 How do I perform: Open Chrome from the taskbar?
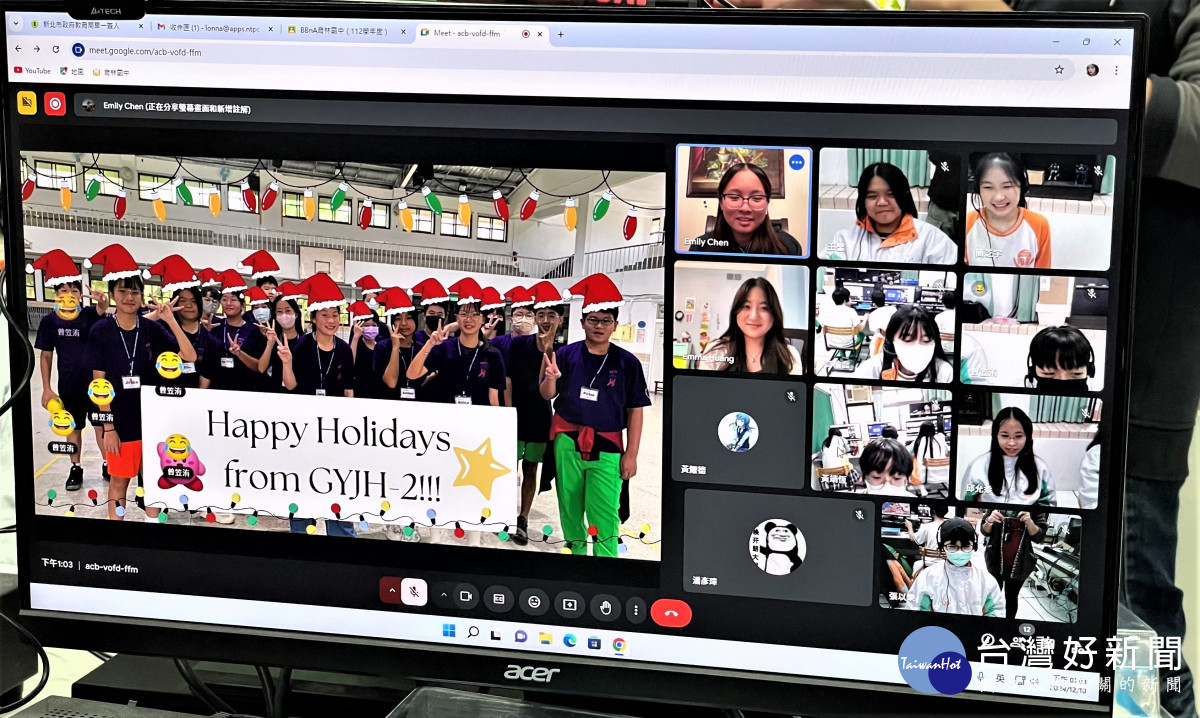[x=620, y=644]
